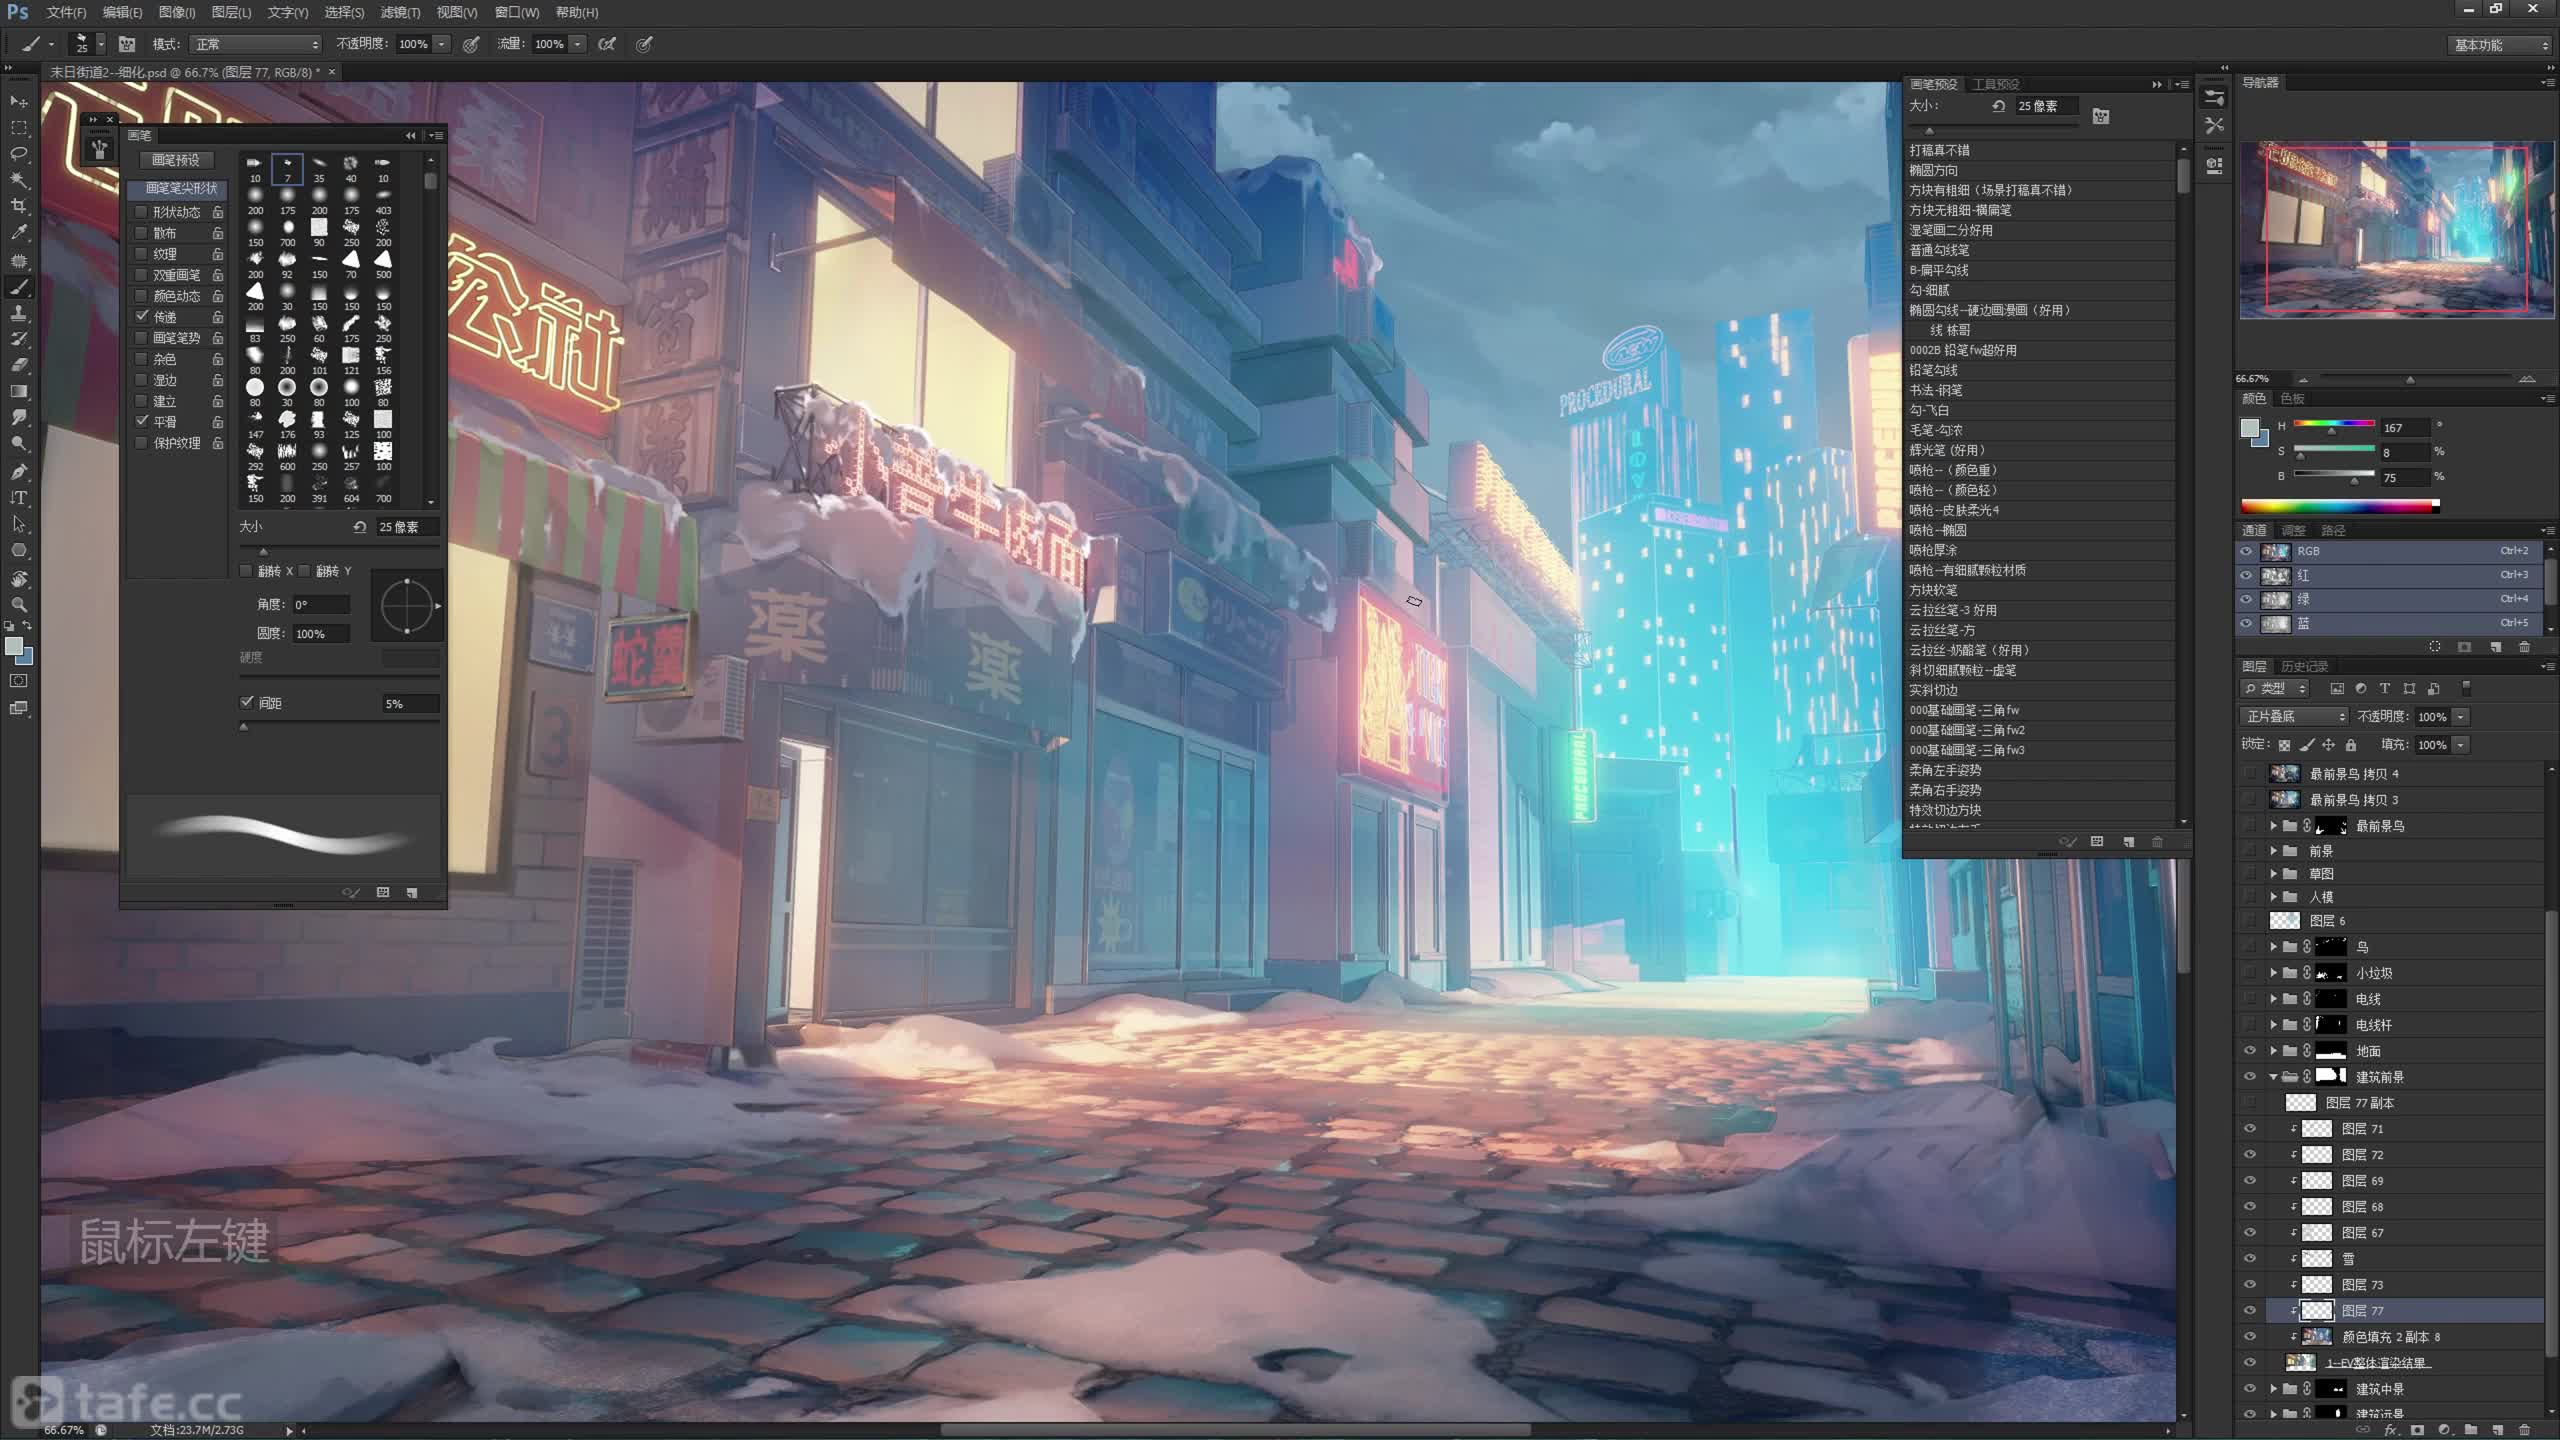Toggle airbrush mode icon in options bar
The image size is (2560, 1440).
(x=606, y=44)
